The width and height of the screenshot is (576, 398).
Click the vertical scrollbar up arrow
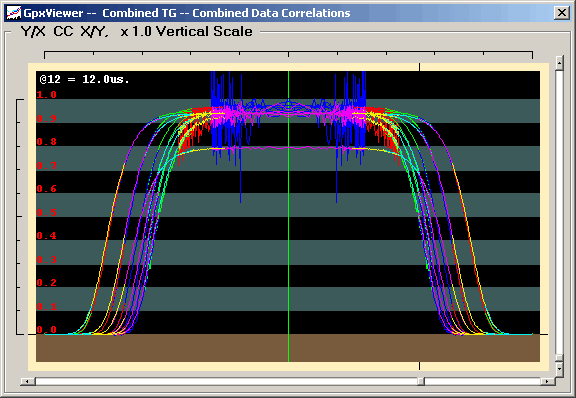559,63
